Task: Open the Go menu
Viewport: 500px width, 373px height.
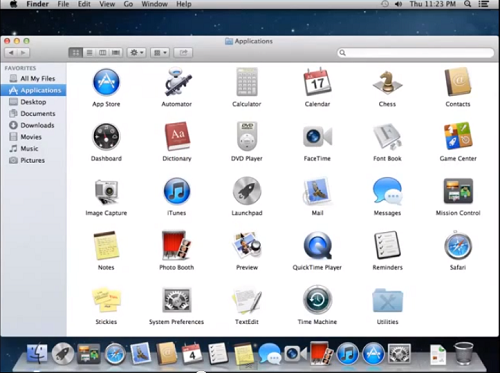Action: pyautogui.click(x=128, y=4)
